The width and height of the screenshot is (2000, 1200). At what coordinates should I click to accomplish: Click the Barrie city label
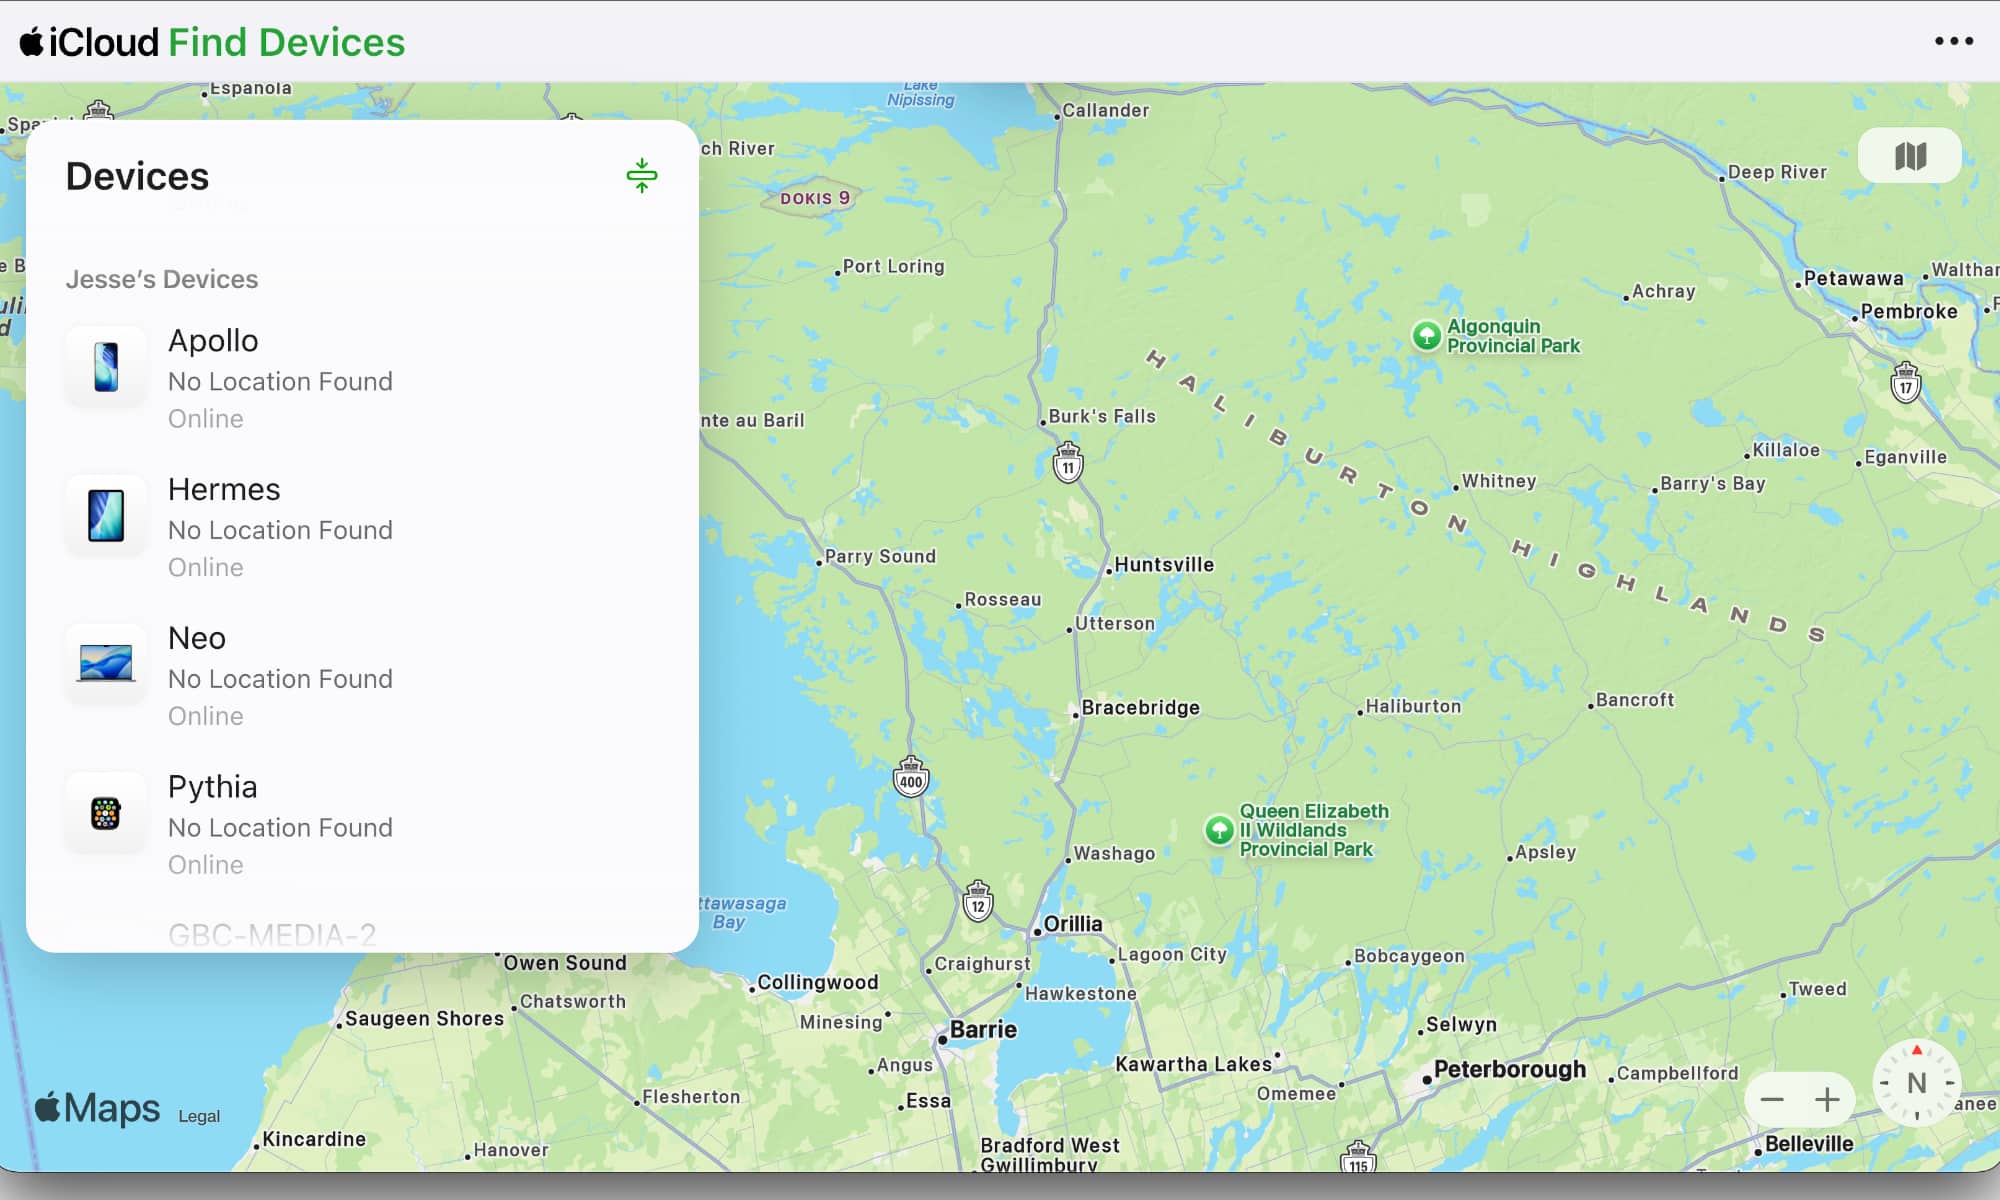click(983, 1029)
